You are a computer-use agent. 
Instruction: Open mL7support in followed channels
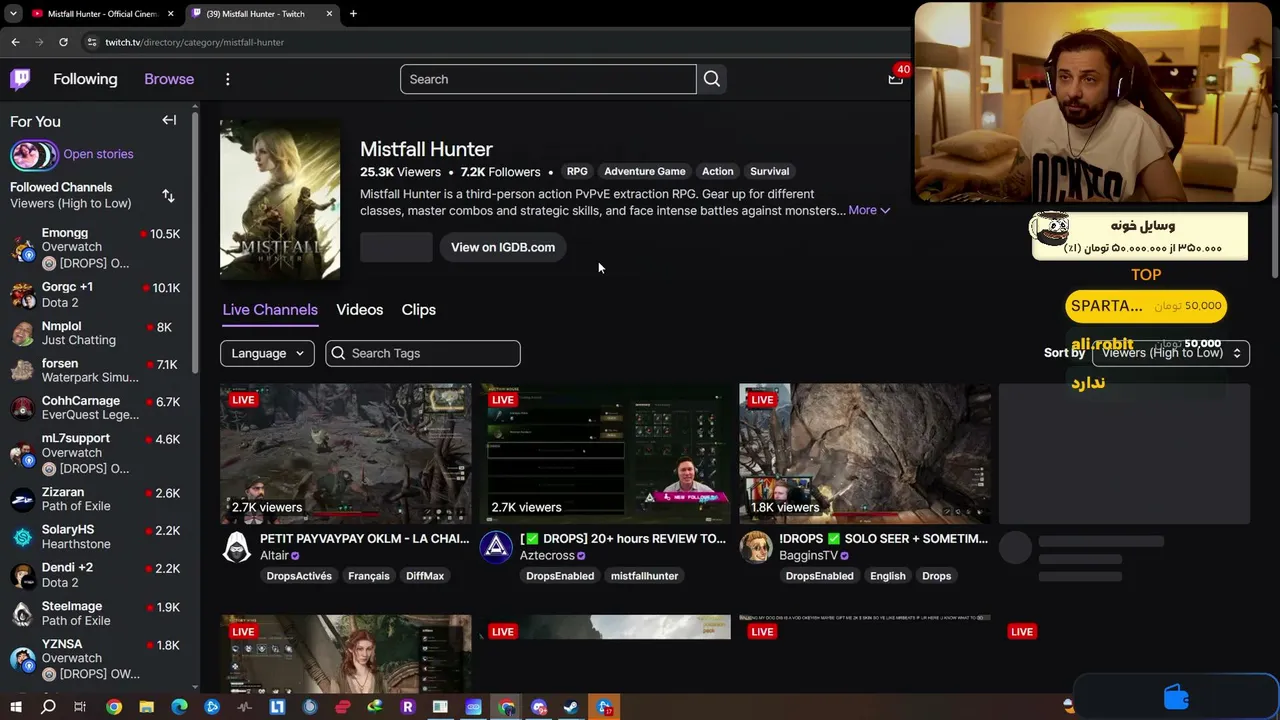[x=97, y=453]
